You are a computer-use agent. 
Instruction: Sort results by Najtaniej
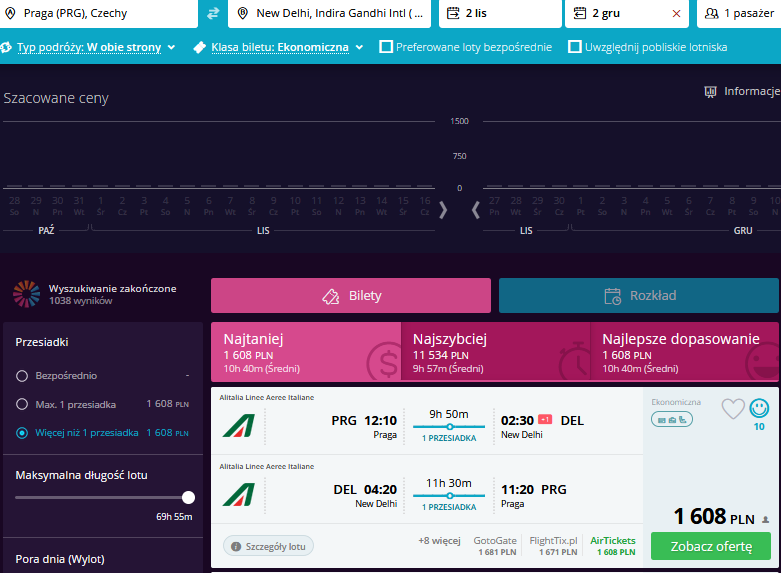tap(306, 352)
